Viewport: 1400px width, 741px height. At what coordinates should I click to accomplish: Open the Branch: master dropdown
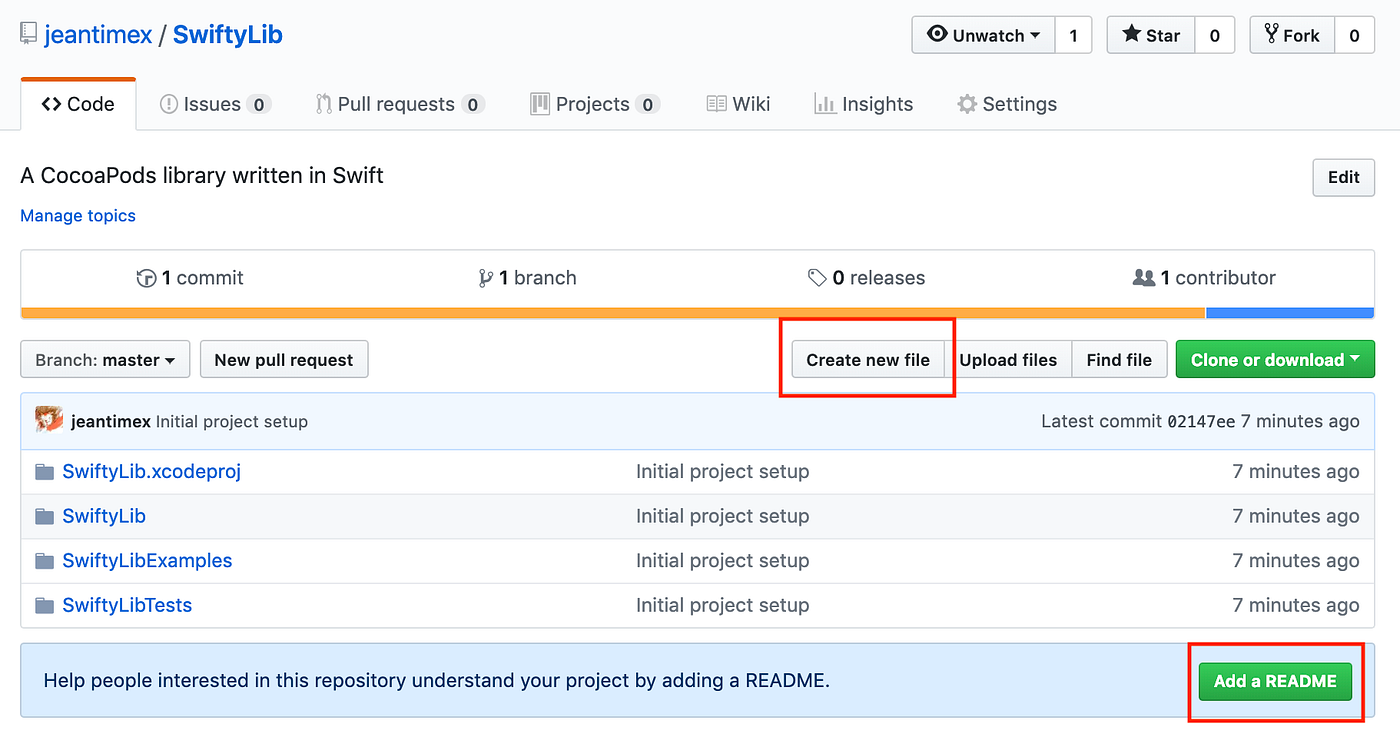pos(104,359)
